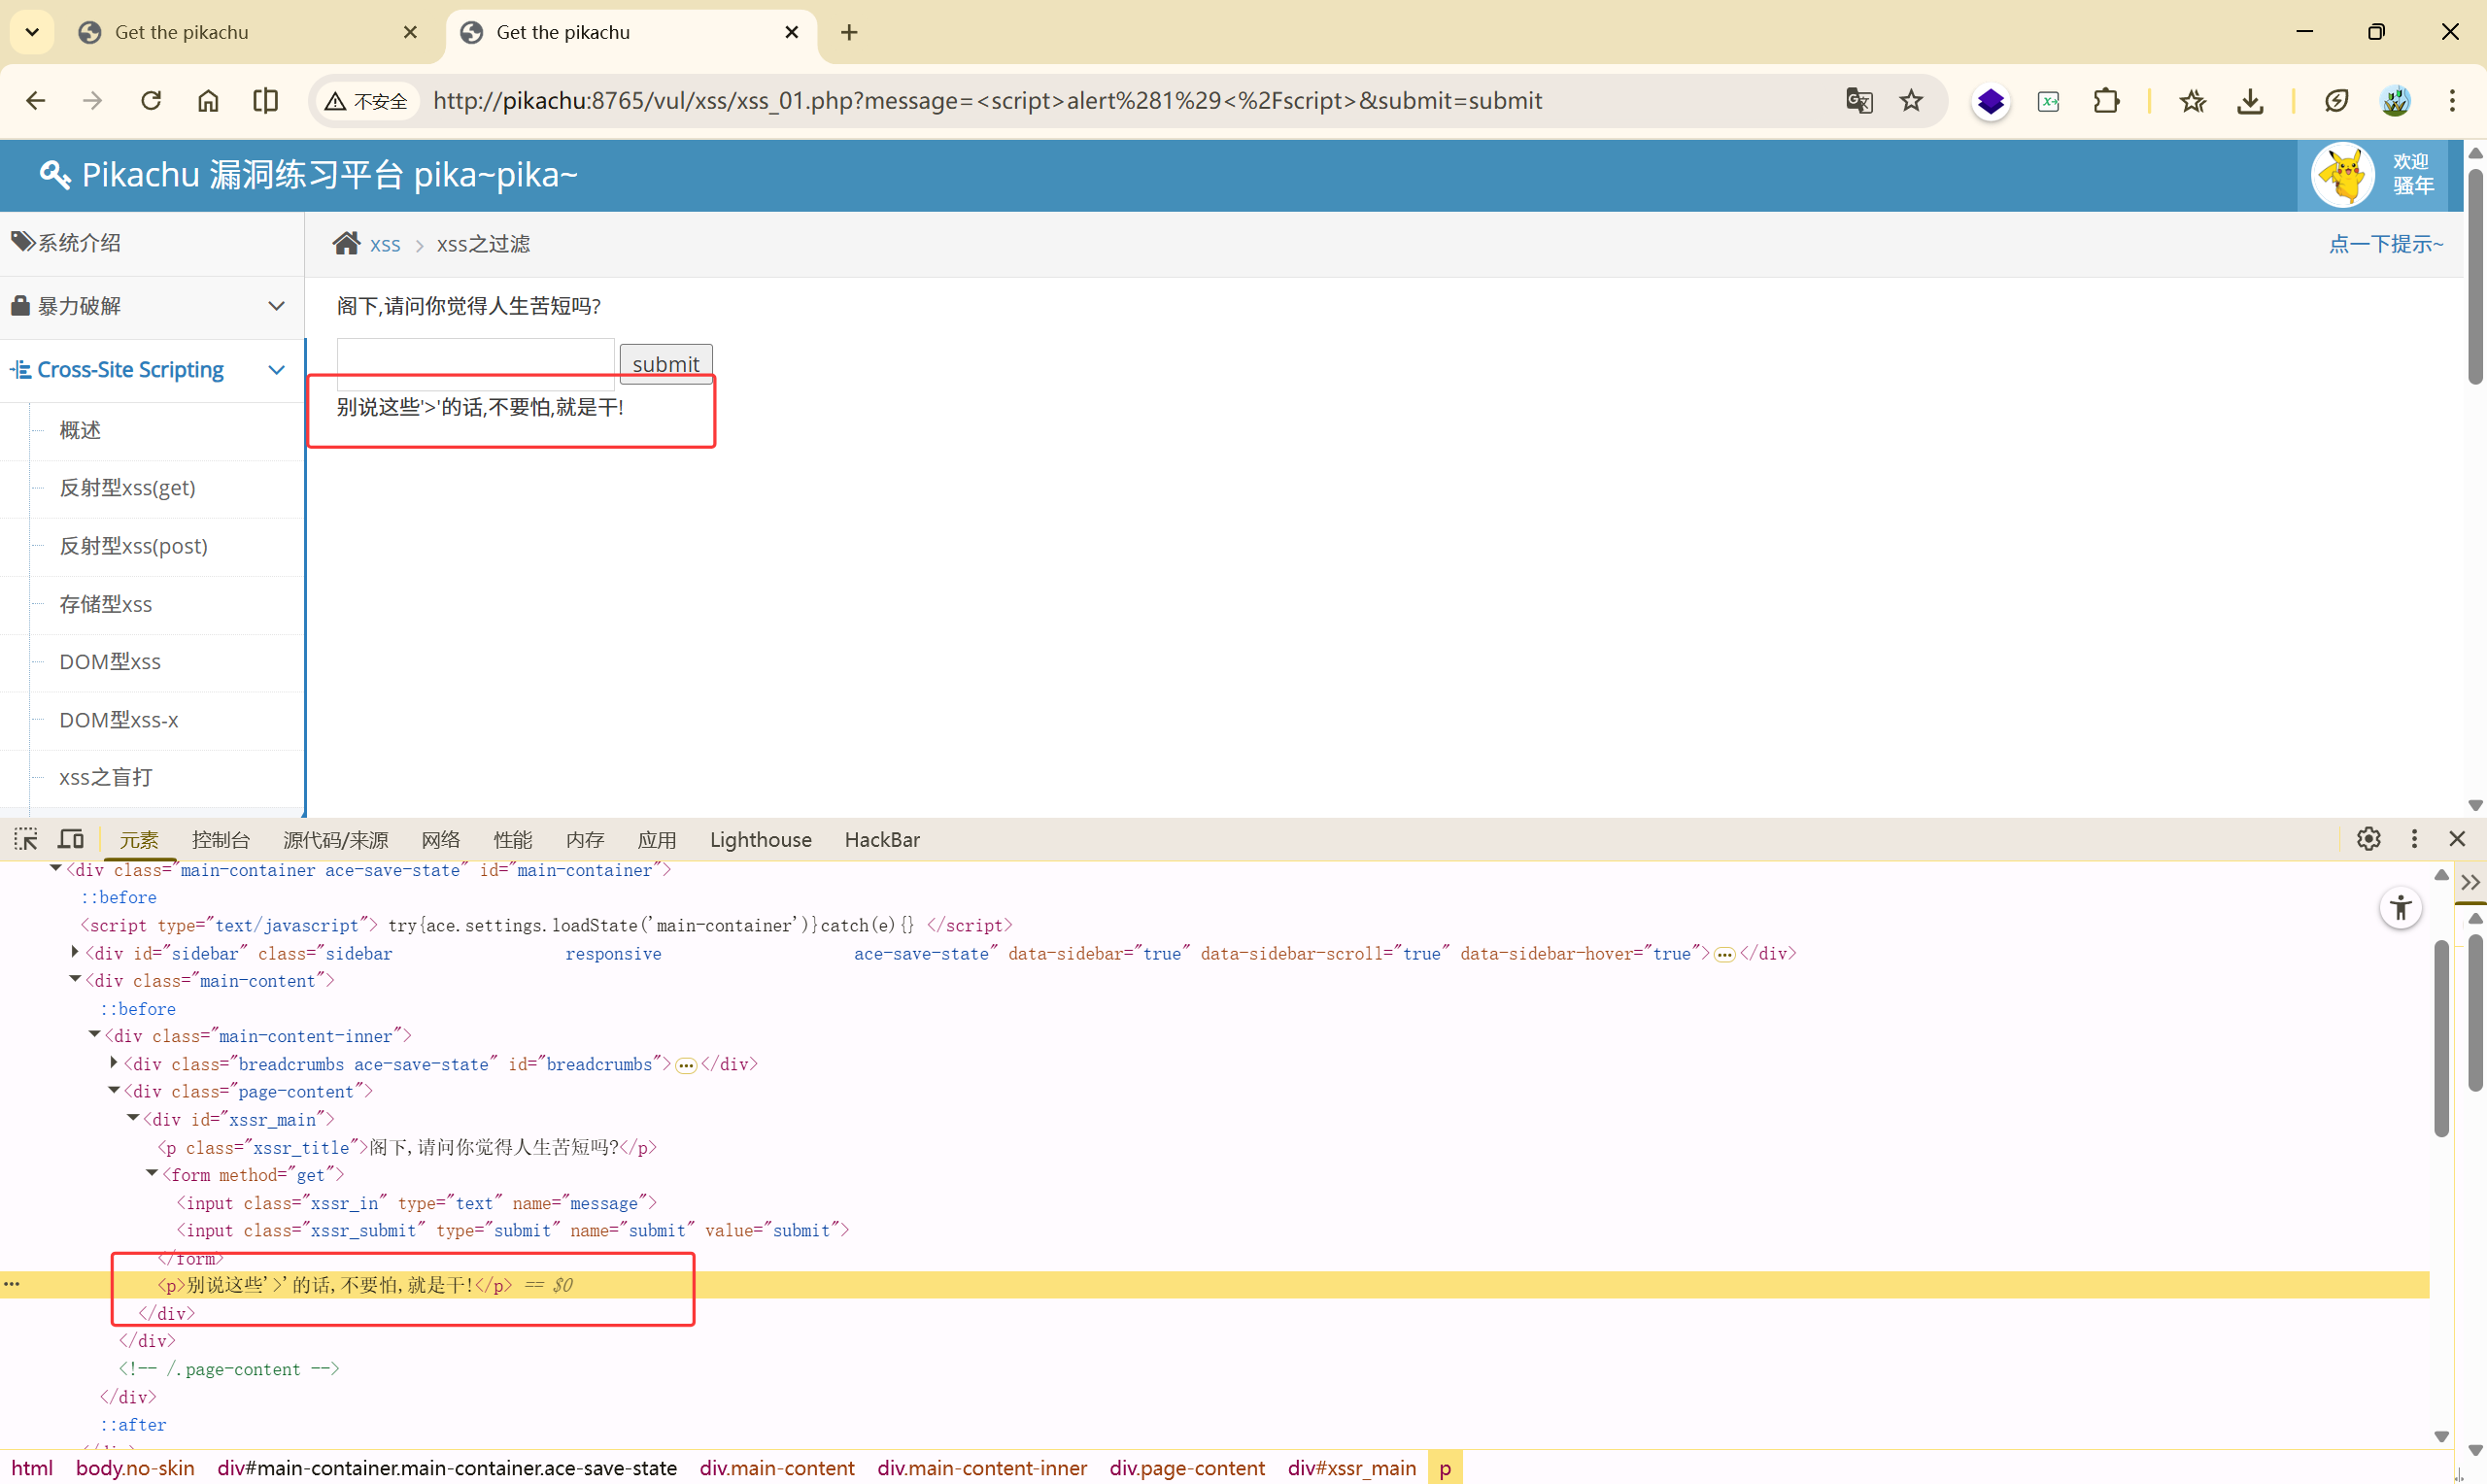Toggle the device toolbar emulation icon

pos(71,839)
